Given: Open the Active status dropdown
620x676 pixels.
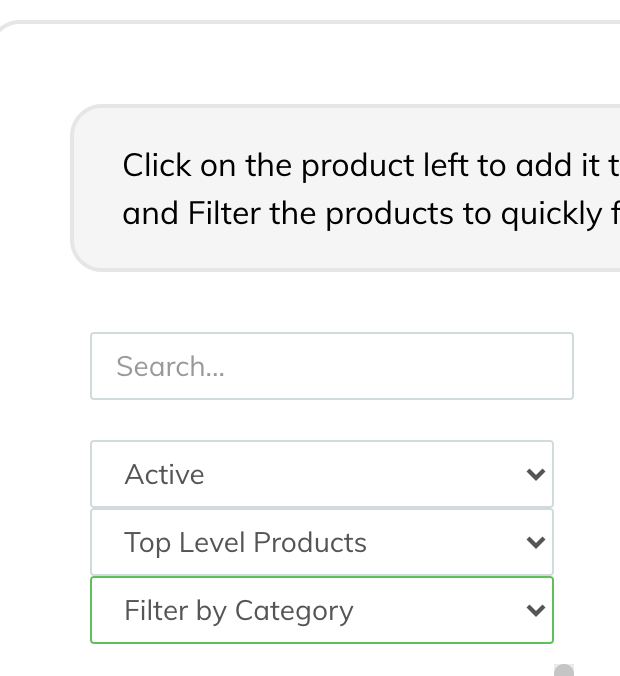Looking at the screenshot, I should point(321,474).
